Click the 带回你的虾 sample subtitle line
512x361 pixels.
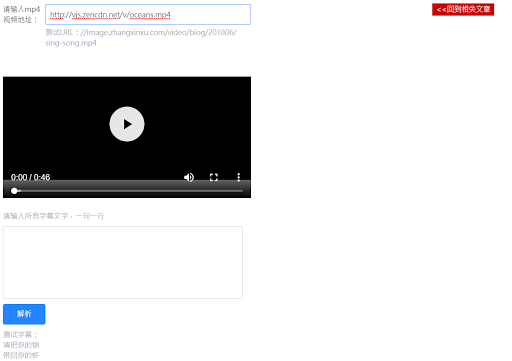pos(21,355)
